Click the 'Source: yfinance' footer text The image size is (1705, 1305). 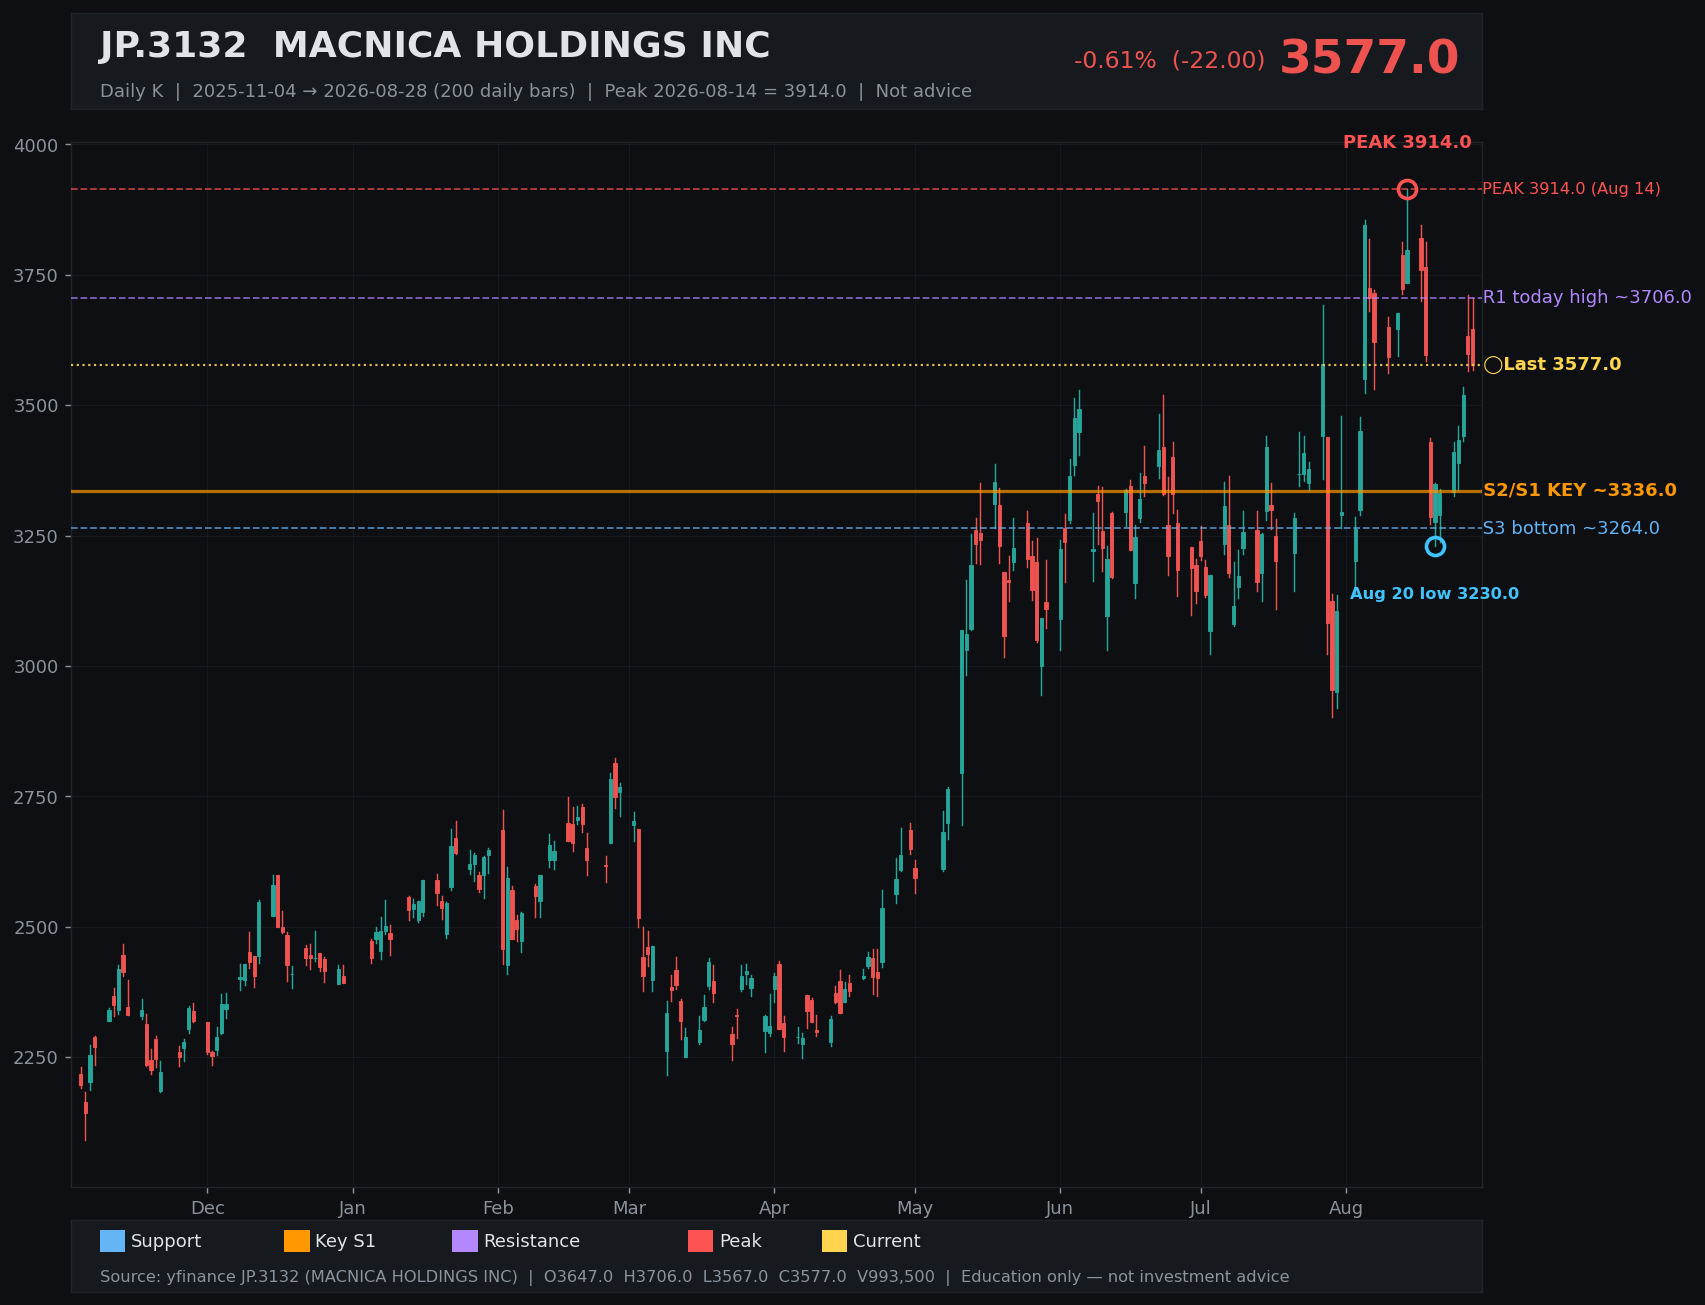(x=695, y=1277)
